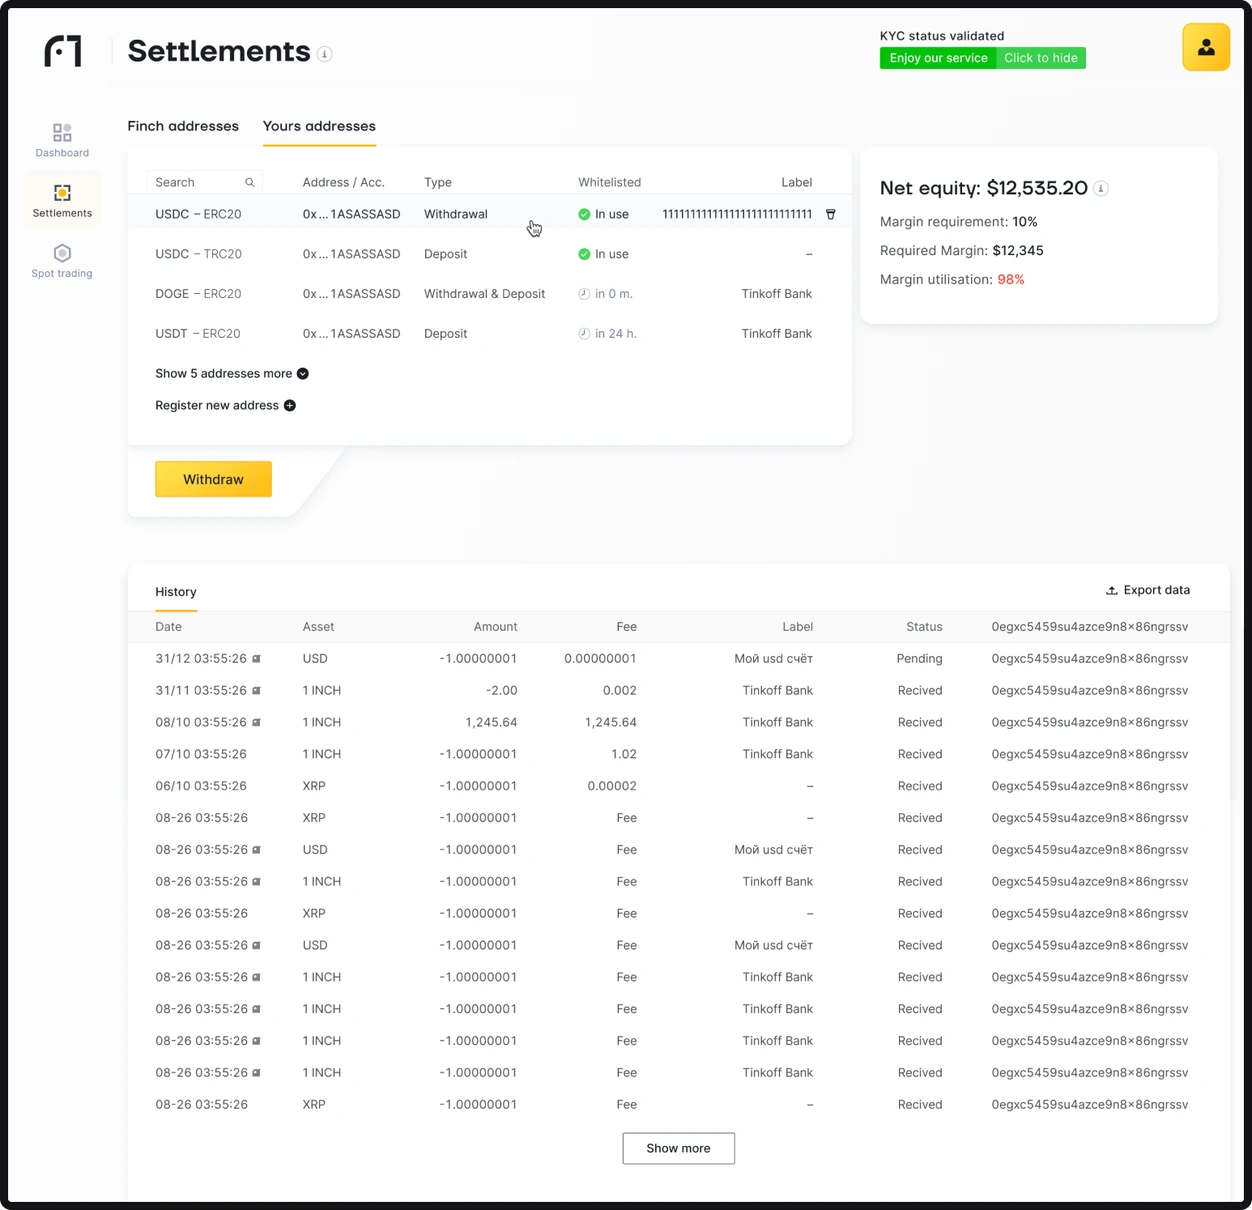Viewport: 1252px width, 1210px height.
Task: Click the Net equity: $12,535.20 heading
Action: [x=983, y=188]
